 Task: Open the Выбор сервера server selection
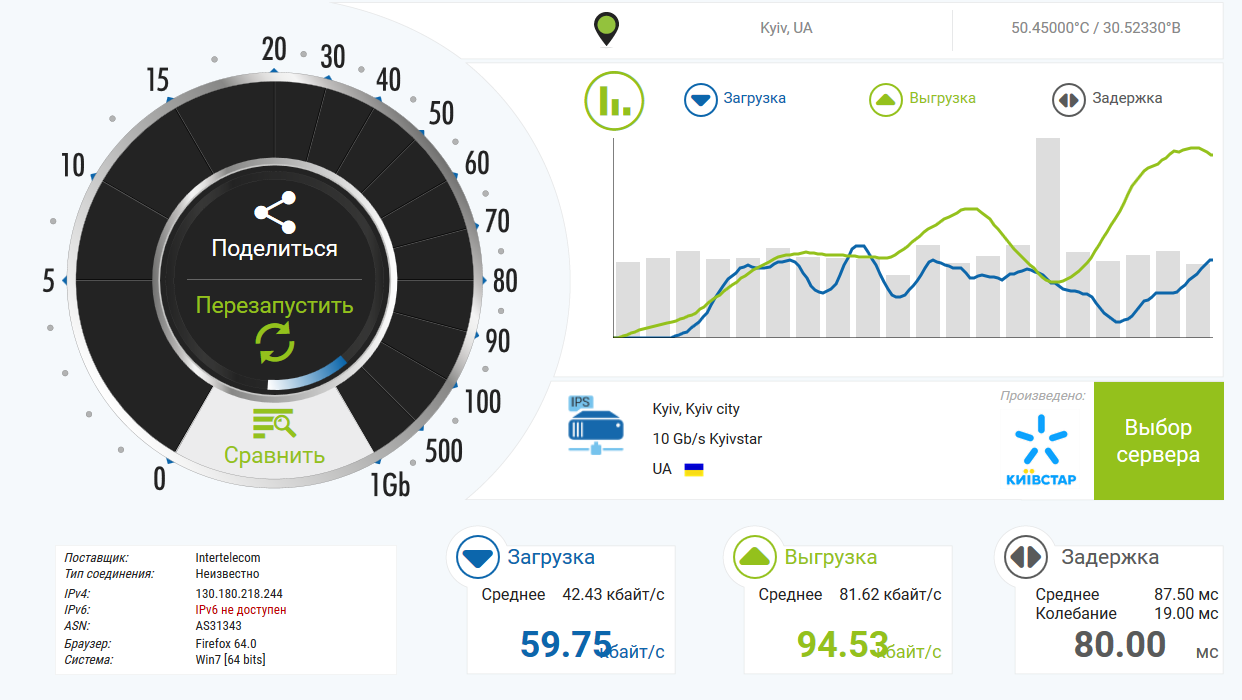coord(1158,441)
